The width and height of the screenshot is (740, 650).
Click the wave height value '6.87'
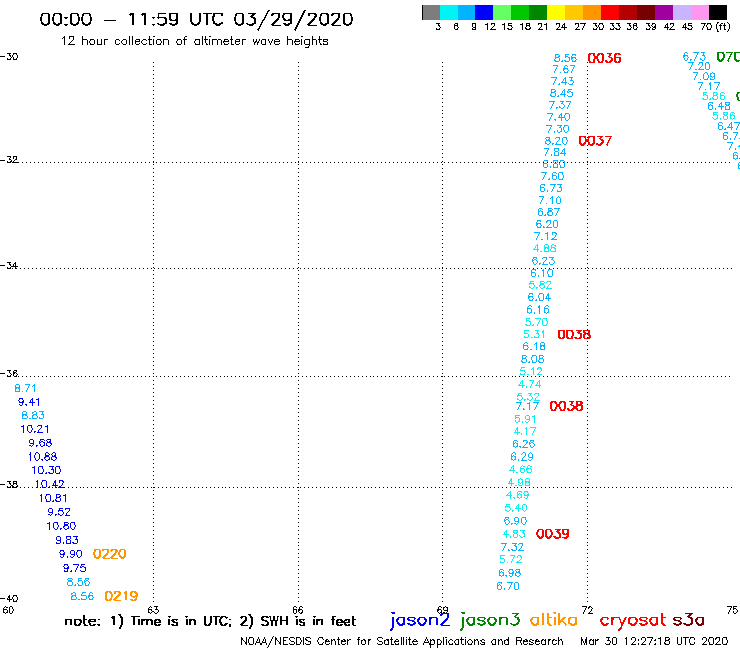click(549, 212)
